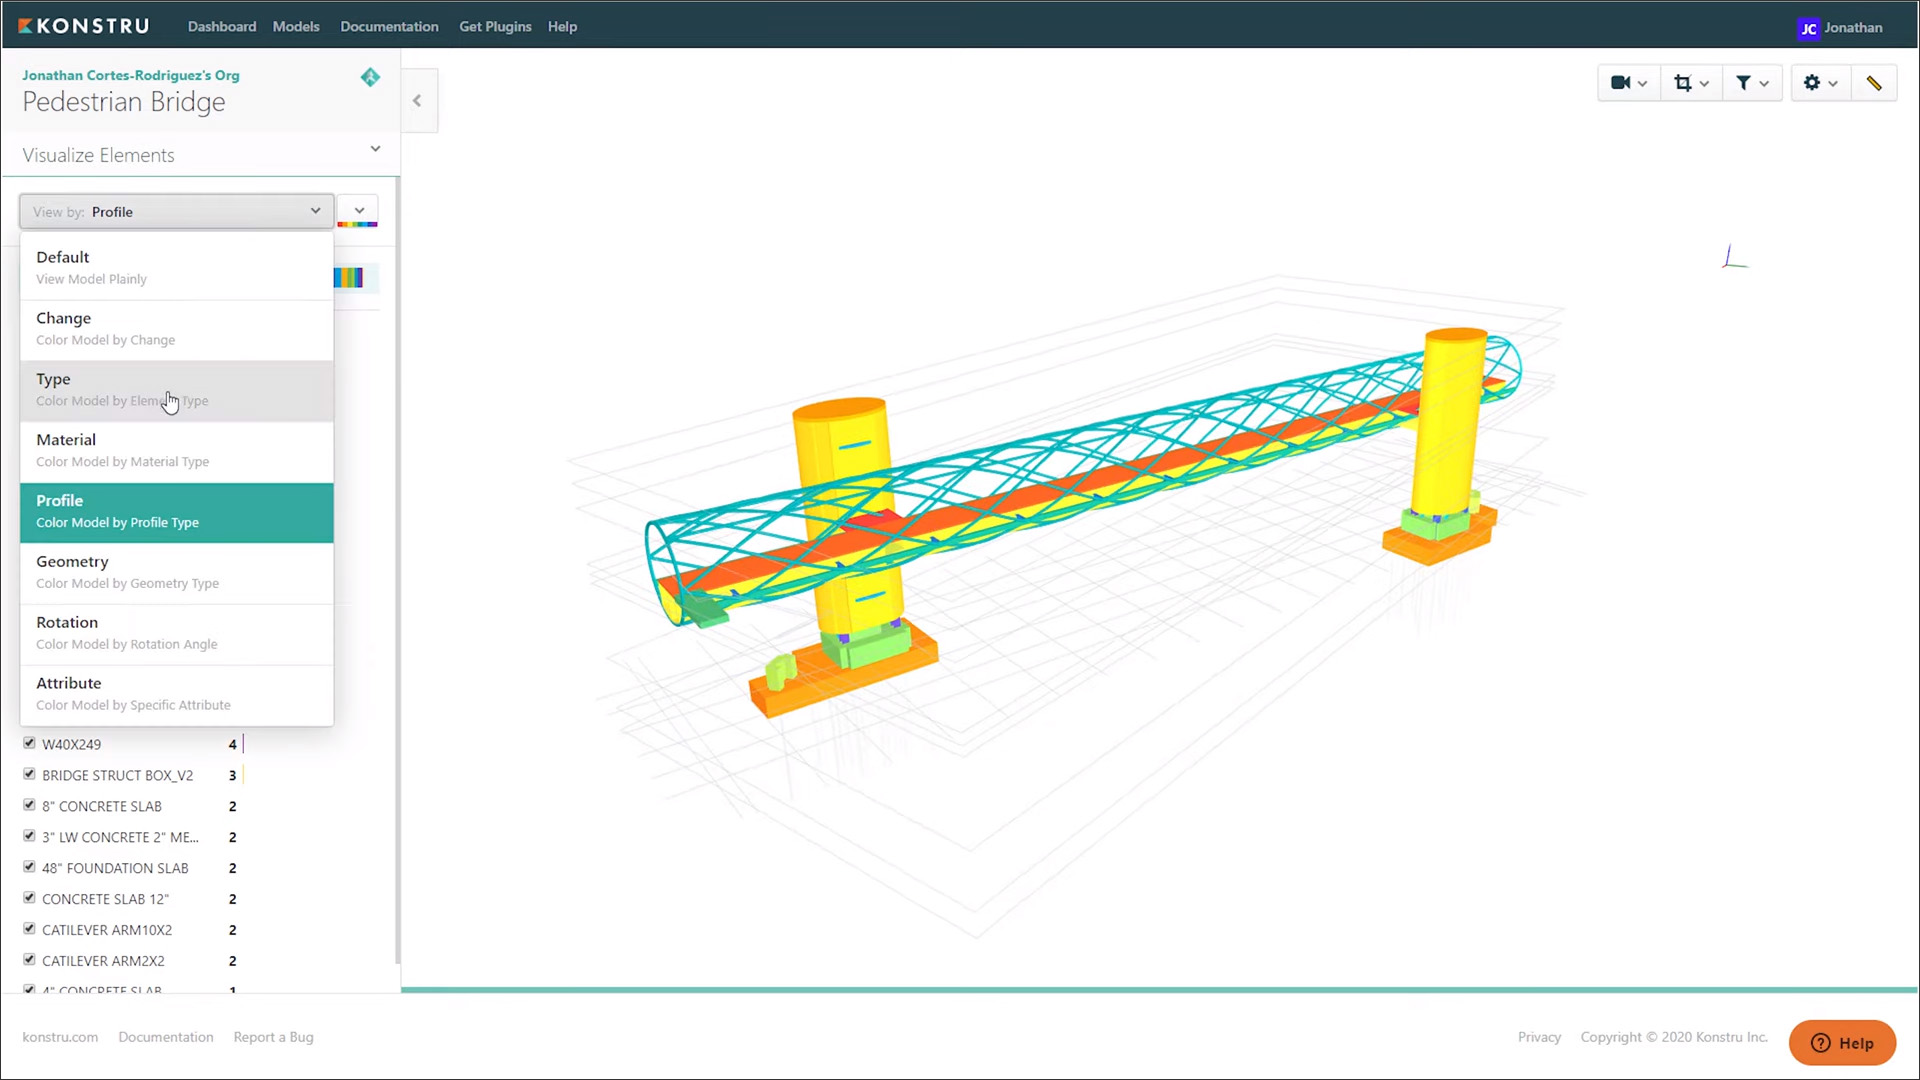Select Default view option

click(176, 268)
